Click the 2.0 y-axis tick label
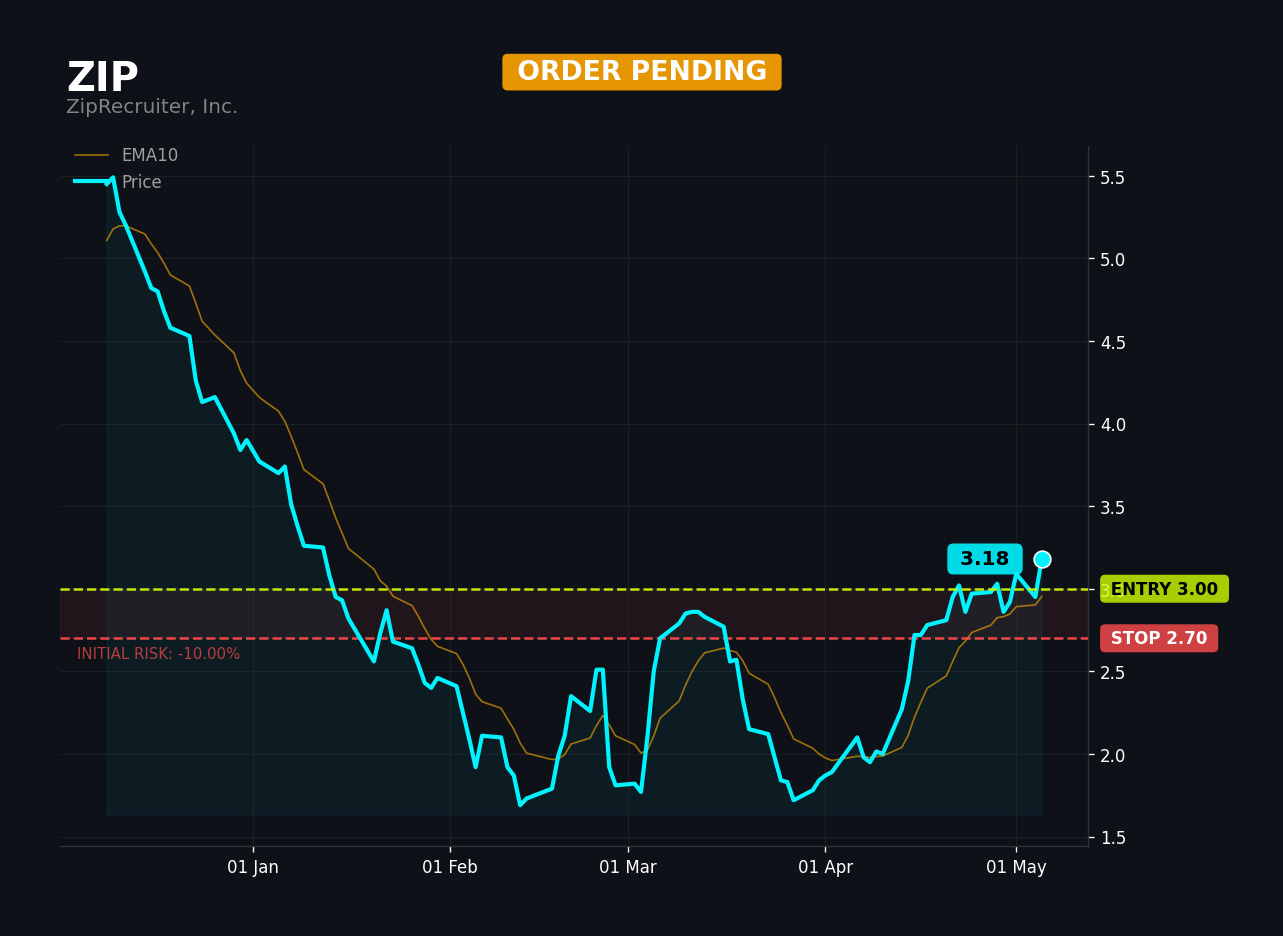1283x936 pixels. click(1113, 755)
